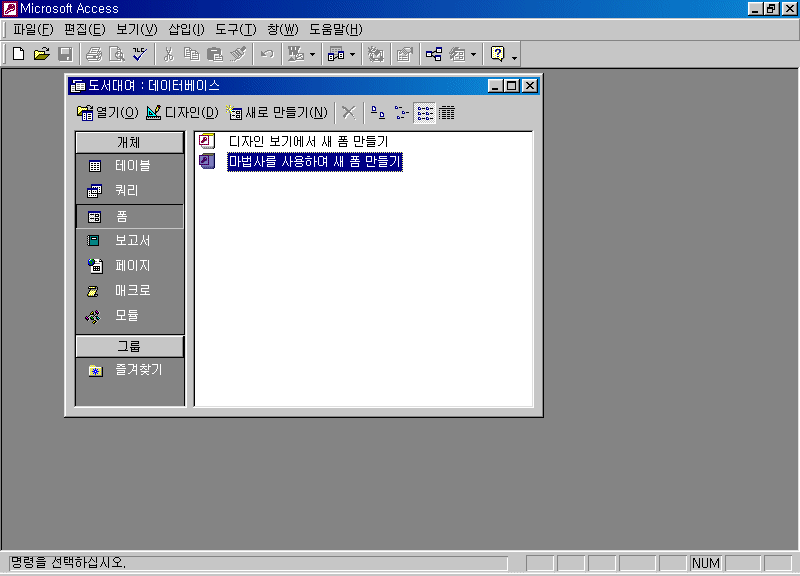Select 마법사를 사용하여 새 폼 만들기
The height and width of the screenshot is (576, 800).
pyautogui.click(x=315, y=162)
